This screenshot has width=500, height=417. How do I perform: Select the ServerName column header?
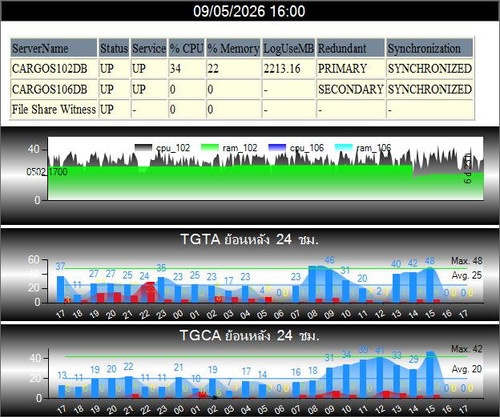pyautogui.click(x=54, y=48)
